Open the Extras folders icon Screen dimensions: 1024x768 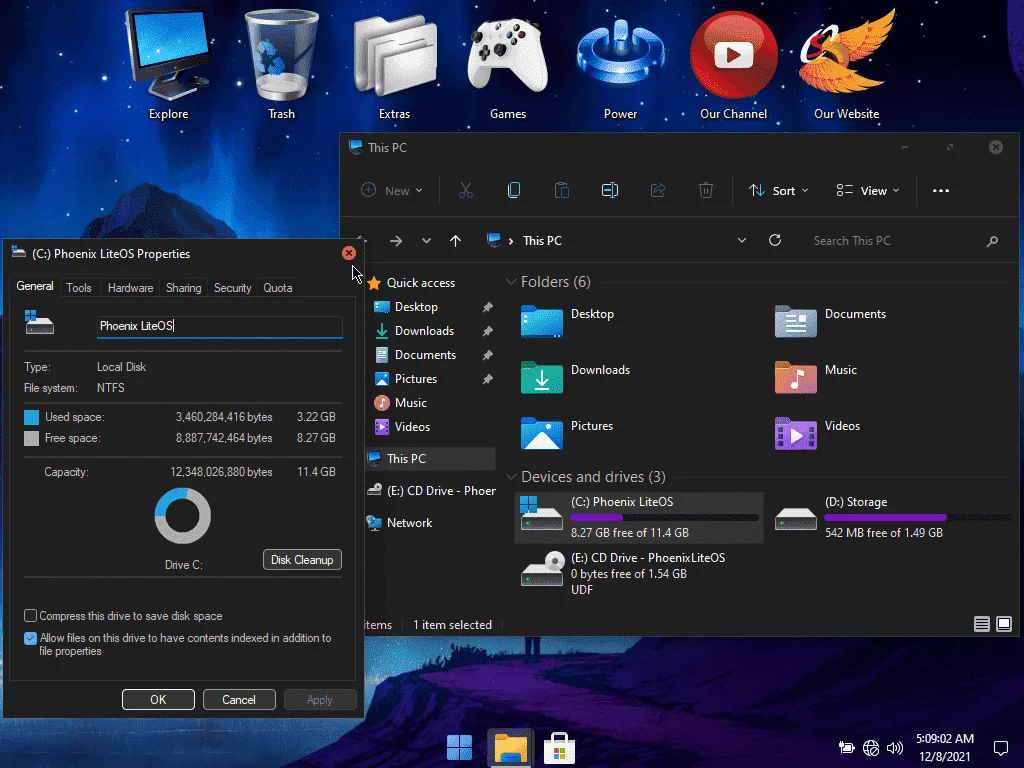(x=394, y=65)
